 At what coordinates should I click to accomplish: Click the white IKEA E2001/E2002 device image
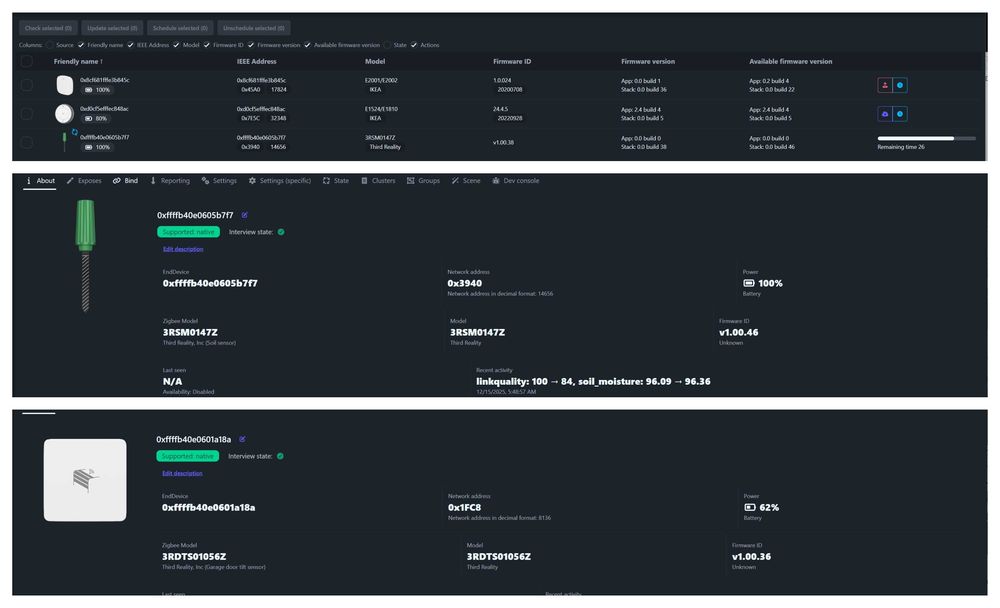point(64,85)
